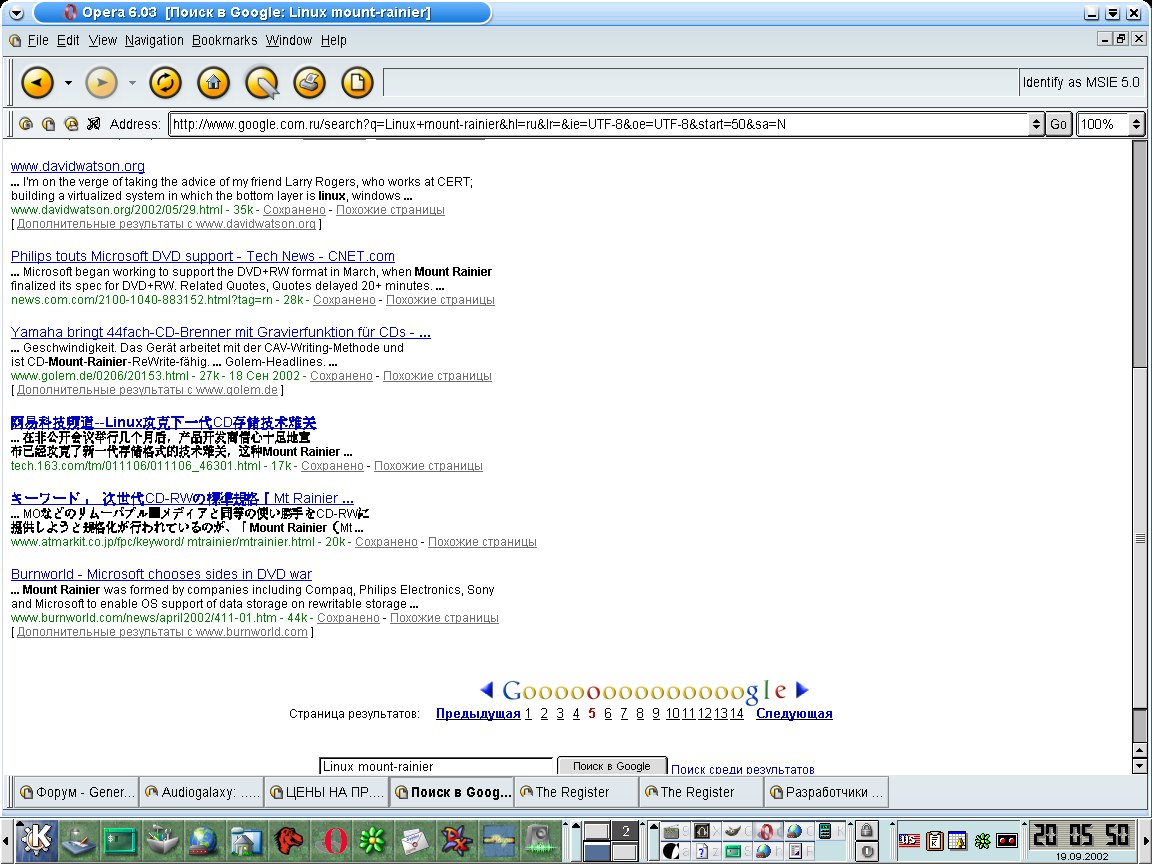1152x864 pixels.
Task: Open Yamaha bringt 44fach-CD-Brenner link
Action: point(220,332)
